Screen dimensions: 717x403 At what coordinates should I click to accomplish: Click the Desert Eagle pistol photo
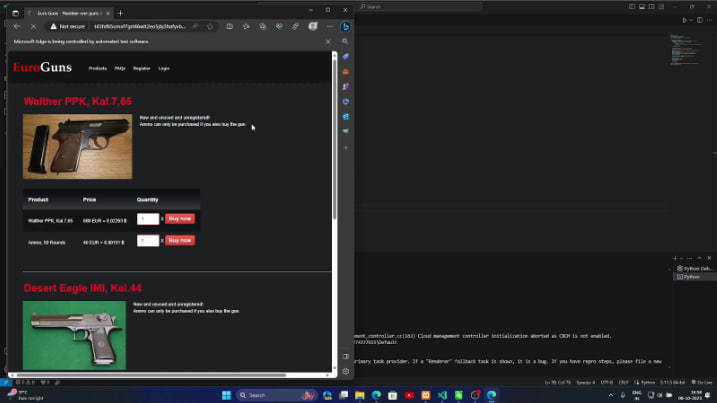tap(74, 335)
